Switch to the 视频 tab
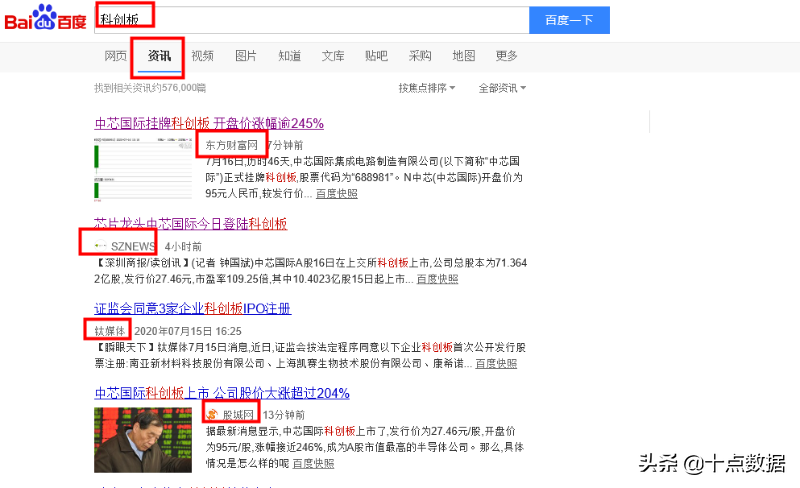Image resolution: width=800 pixels, height=488 pixels. tap(203, 56)
